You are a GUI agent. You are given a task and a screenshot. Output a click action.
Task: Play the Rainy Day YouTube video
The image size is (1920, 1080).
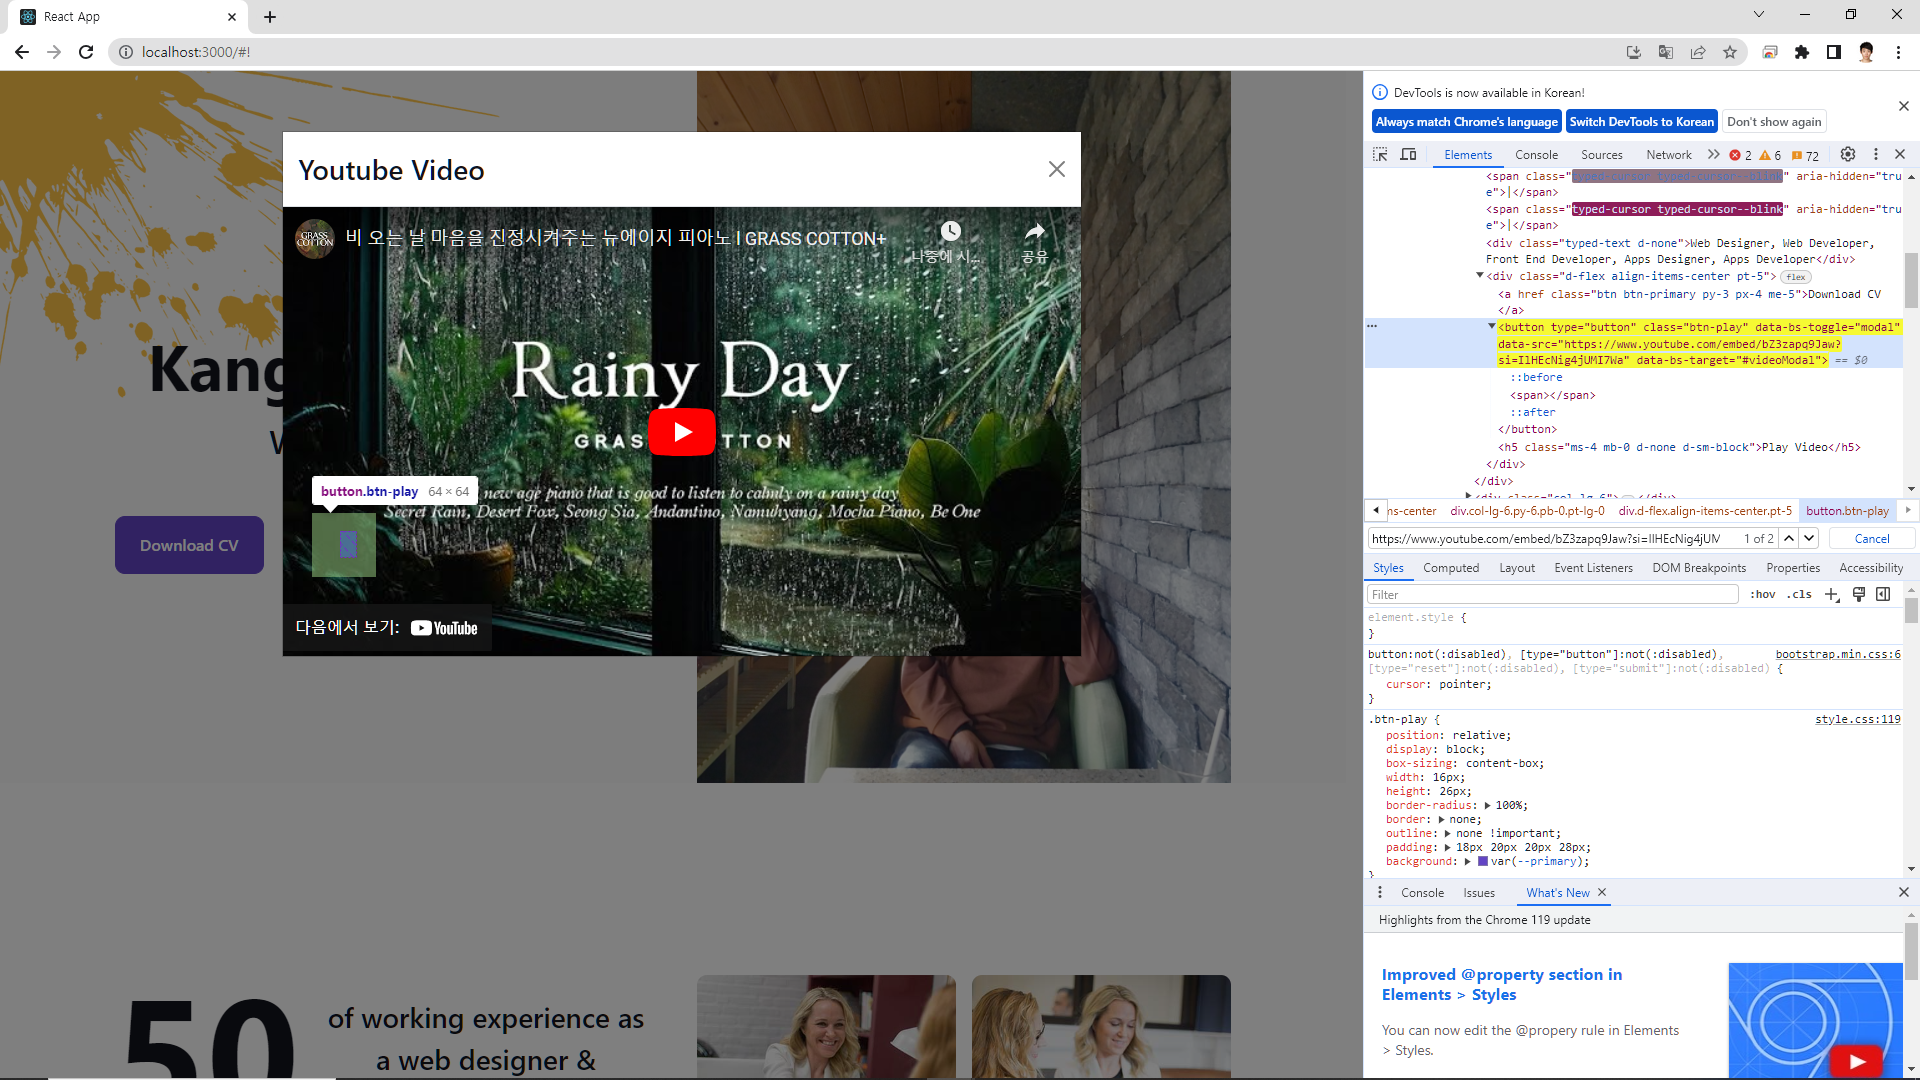[x=682, y=432]
